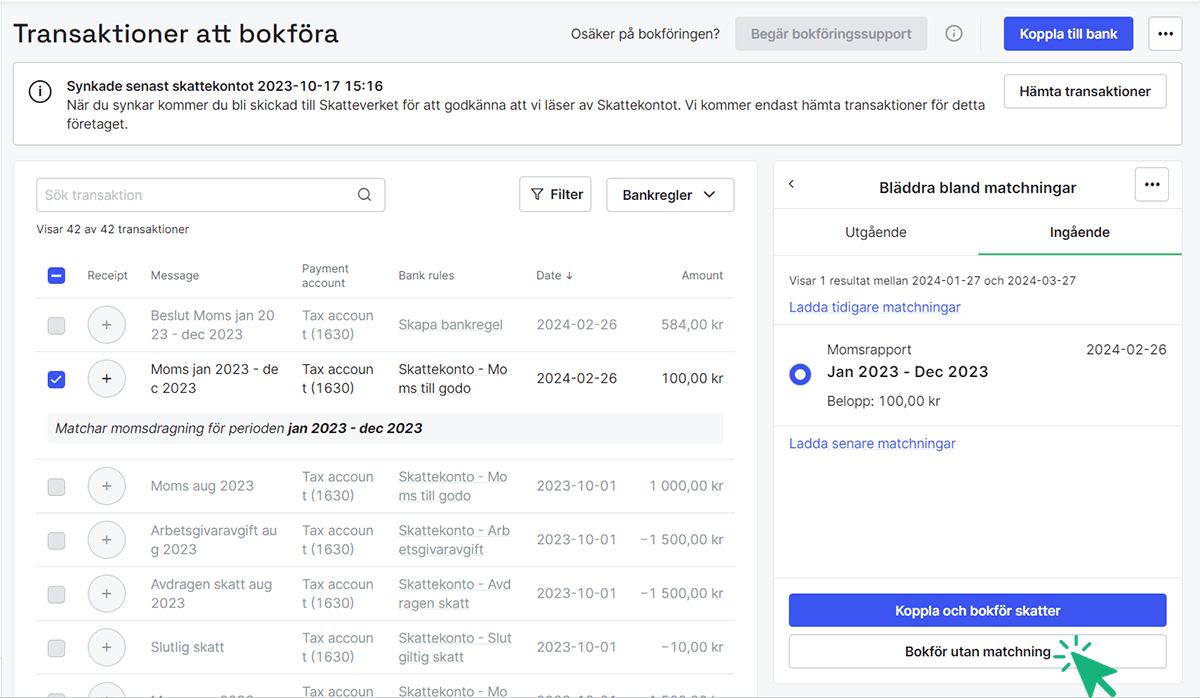Select the Momsrapport Jan 2023 radio button
Screen dimensions: 1200x698
tap(799, 374)
